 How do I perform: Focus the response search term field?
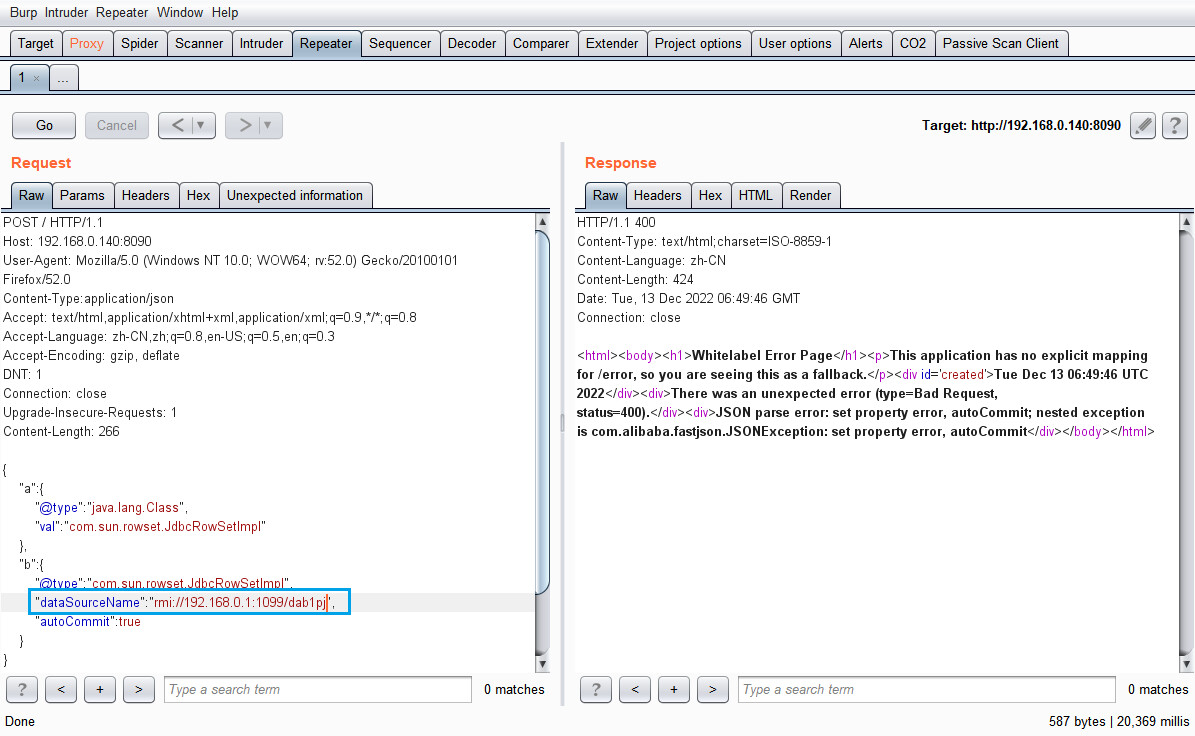927,690
